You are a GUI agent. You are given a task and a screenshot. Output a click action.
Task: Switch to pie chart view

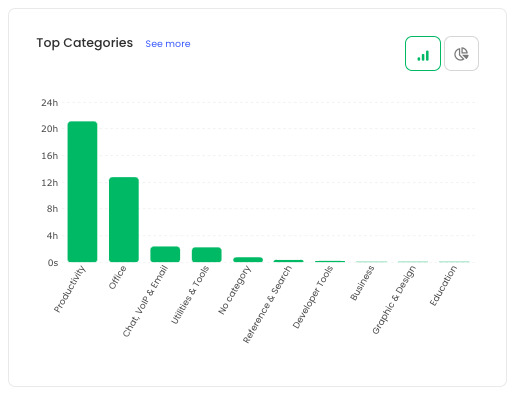(x=461, y=54)
